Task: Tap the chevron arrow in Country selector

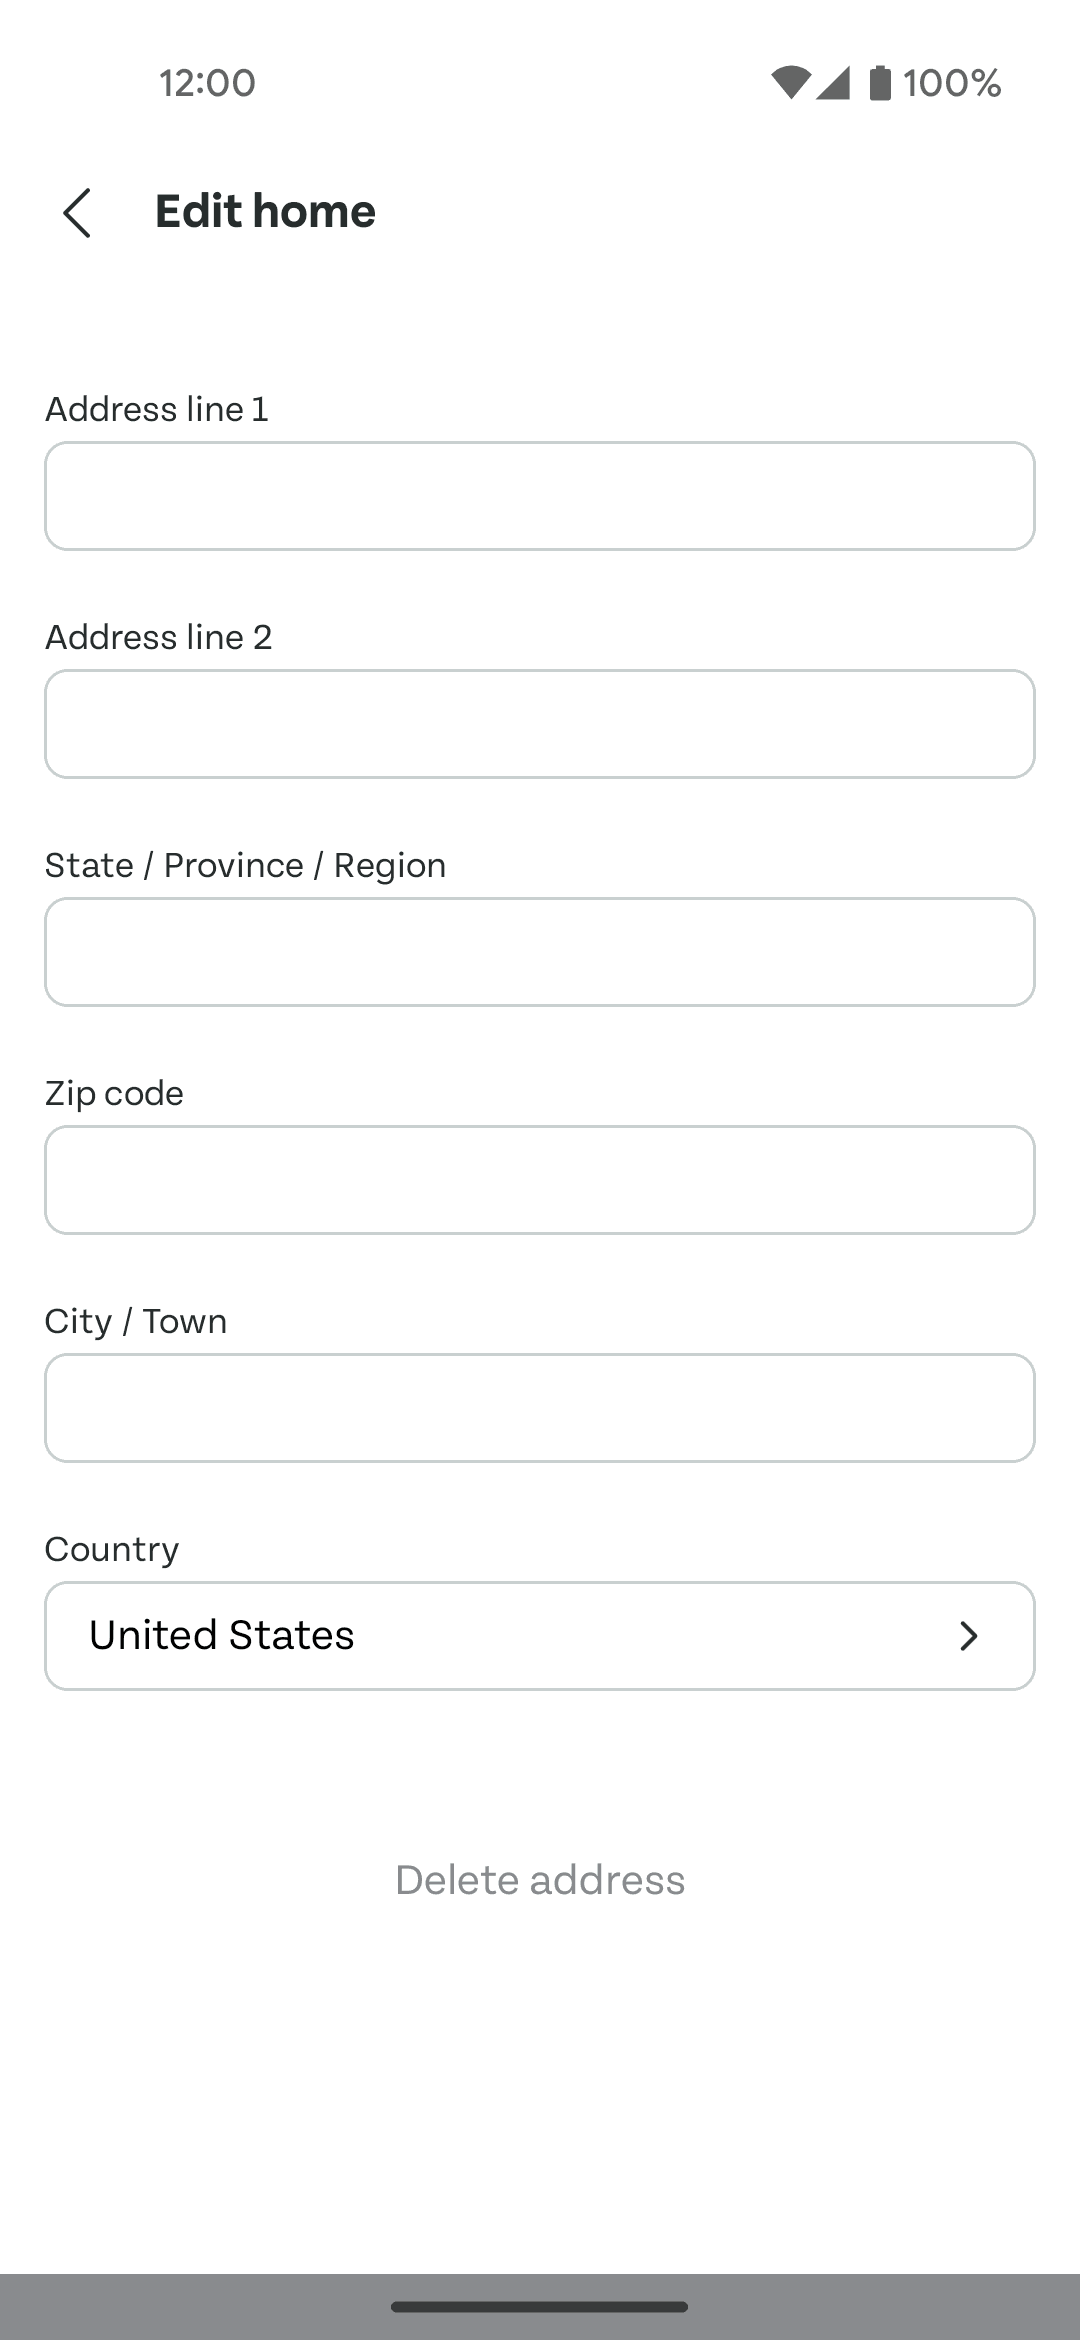Action: [968, 1636]
